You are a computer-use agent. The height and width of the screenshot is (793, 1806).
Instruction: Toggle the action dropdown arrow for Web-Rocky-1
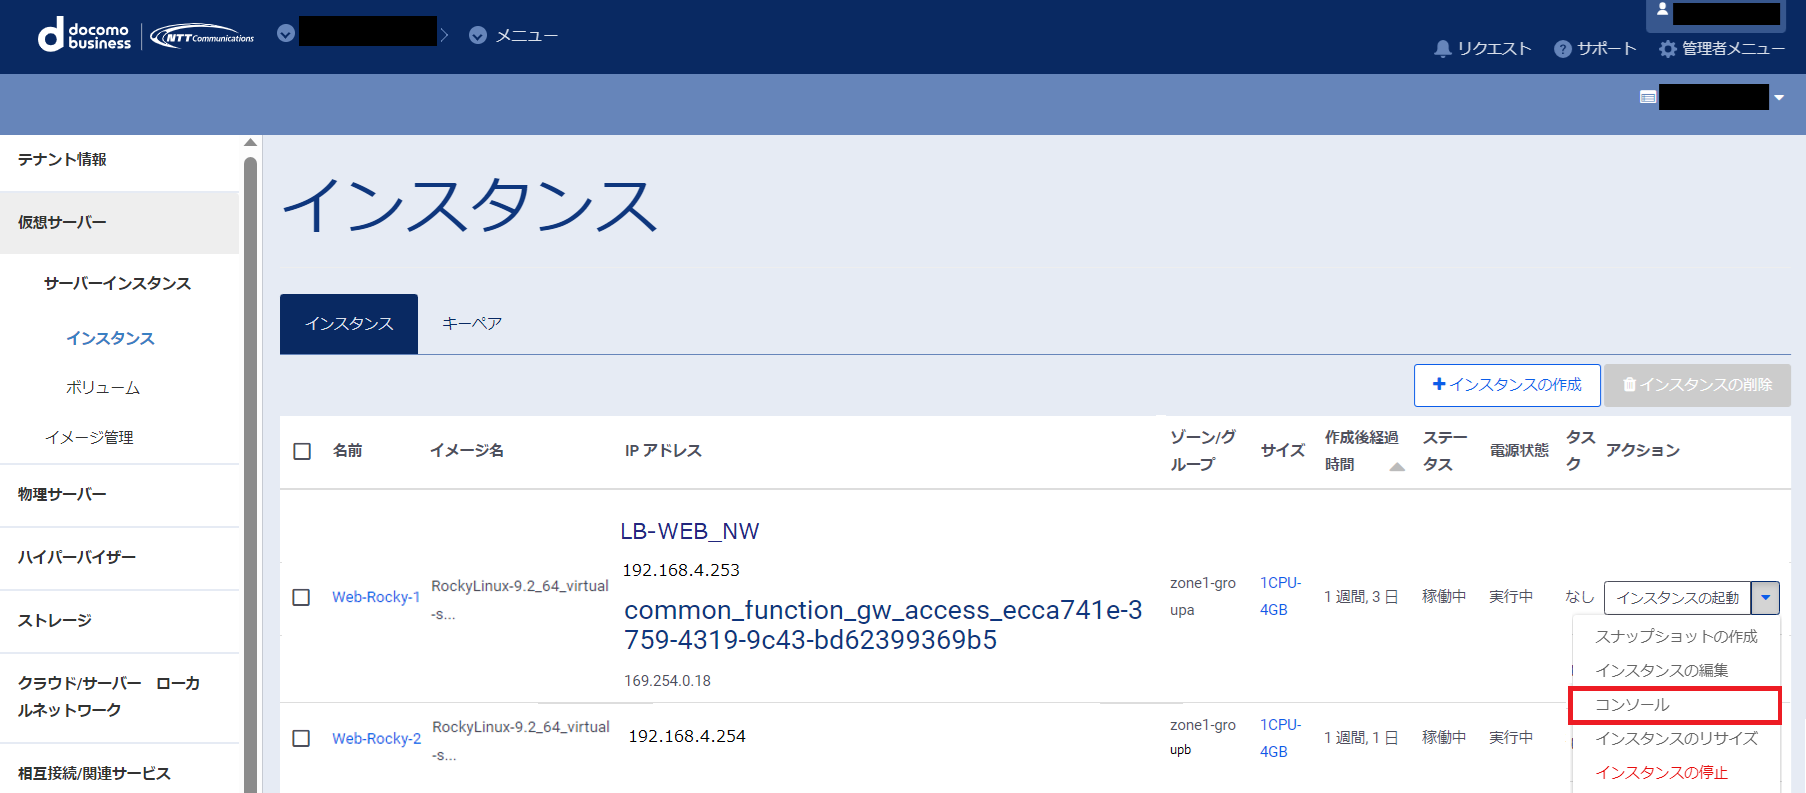[x=1766, y=598]
